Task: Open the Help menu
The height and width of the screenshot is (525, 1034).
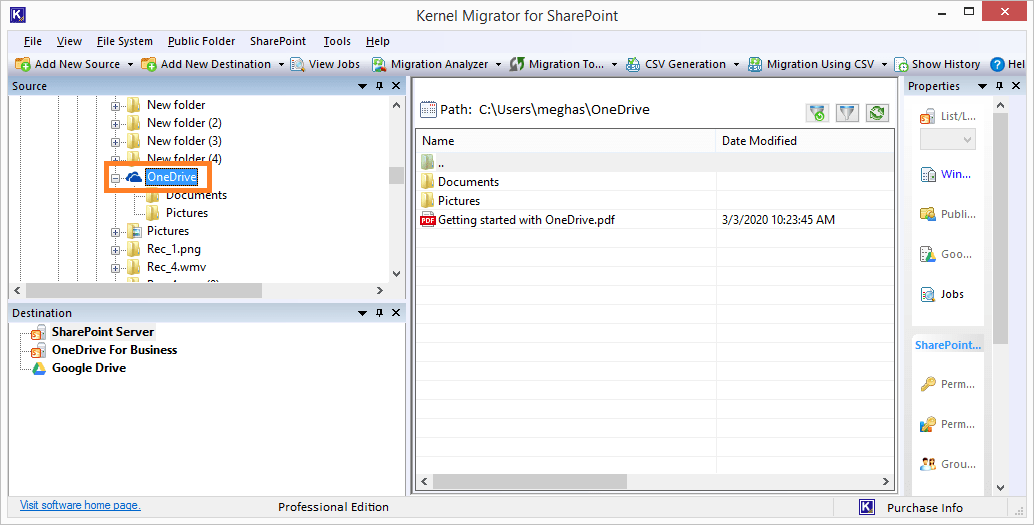Action: coord(378,41)
